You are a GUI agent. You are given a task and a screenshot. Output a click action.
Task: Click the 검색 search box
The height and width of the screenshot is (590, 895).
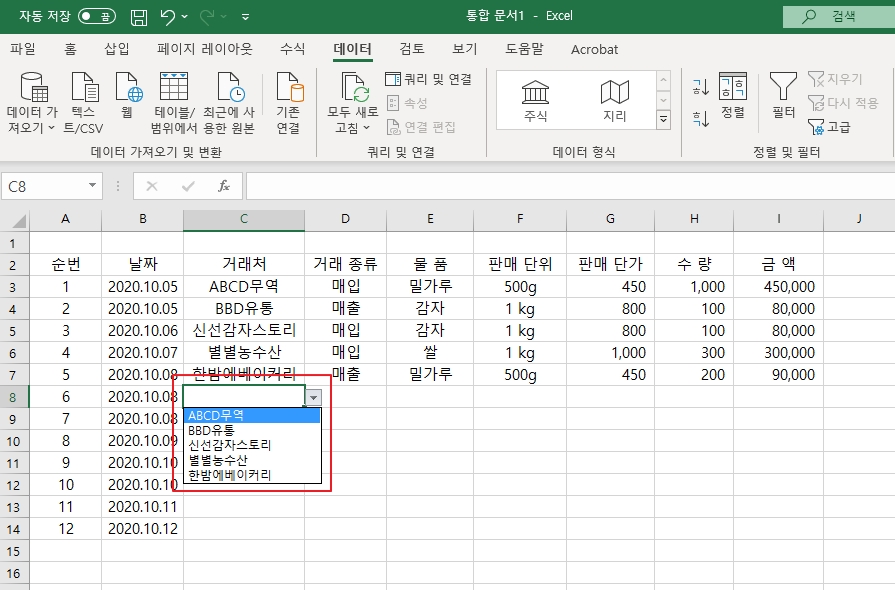click(839, 17)
